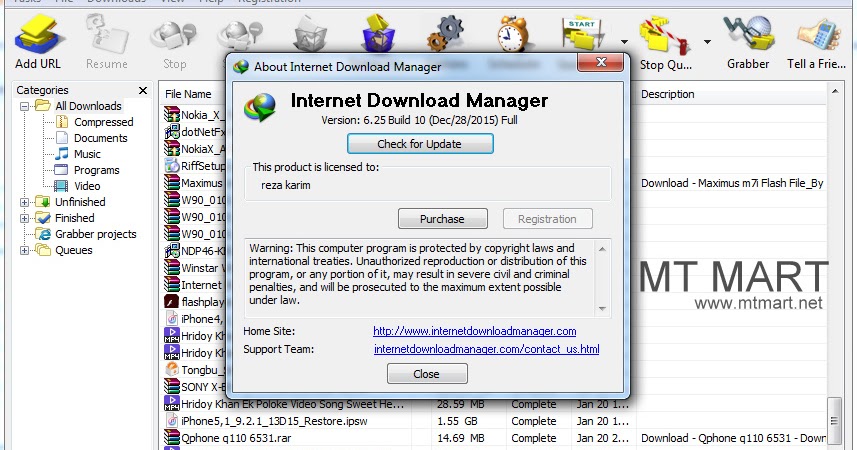Click the Stop Qu... toolbar icon
This screenshot has height=450, width=857.
click(x=665, y=36)
